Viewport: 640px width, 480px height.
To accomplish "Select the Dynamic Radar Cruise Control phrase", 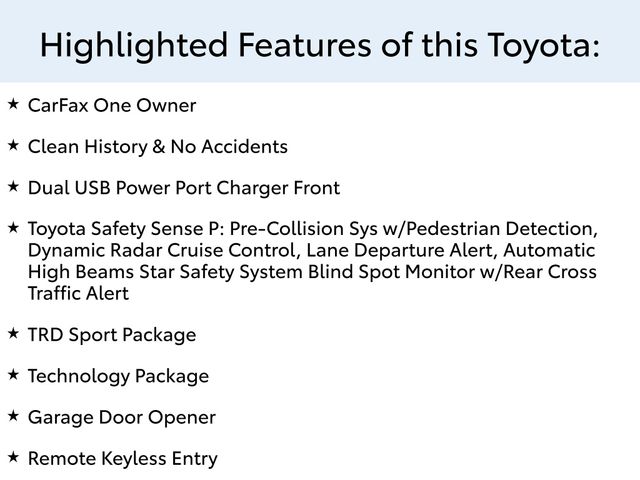I will 162,250.
